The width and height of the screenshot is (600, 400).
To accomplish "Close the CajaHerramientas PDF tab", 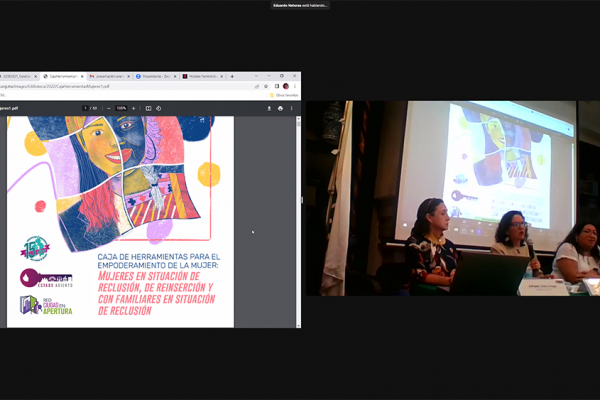I will pyautogui.click(x=82, y=77).
